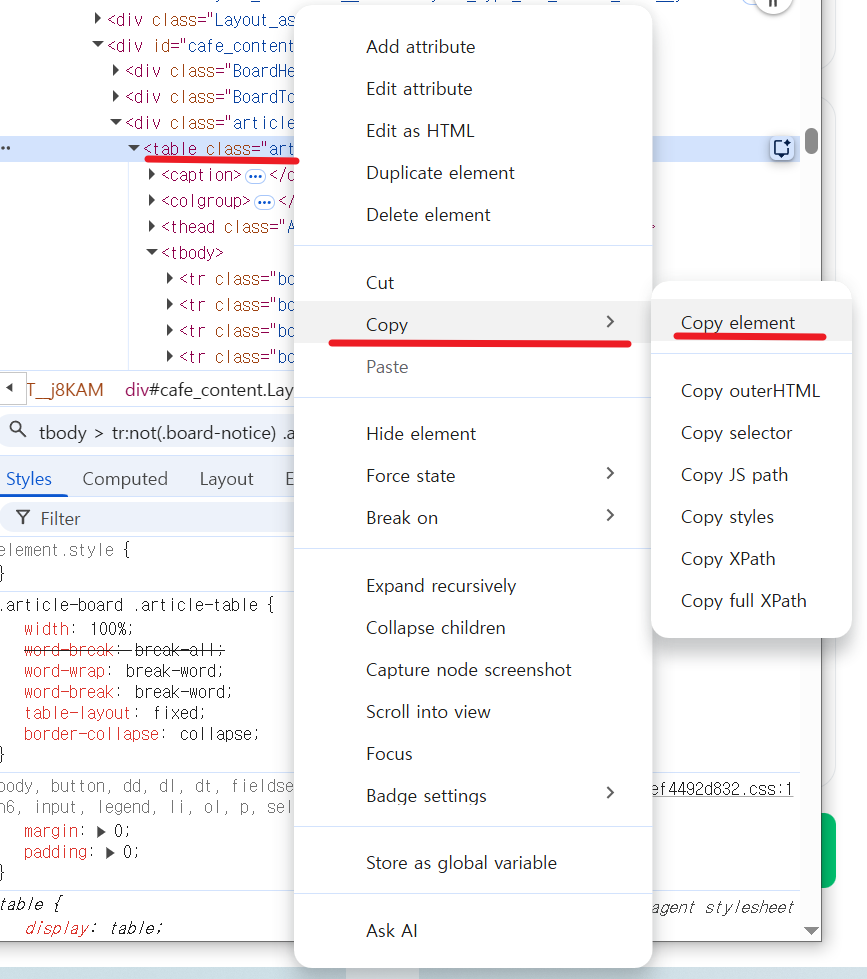The height and width of the screenshot is (979, 867).
Task: Open the Copy submenu entry
Action: 473,323
